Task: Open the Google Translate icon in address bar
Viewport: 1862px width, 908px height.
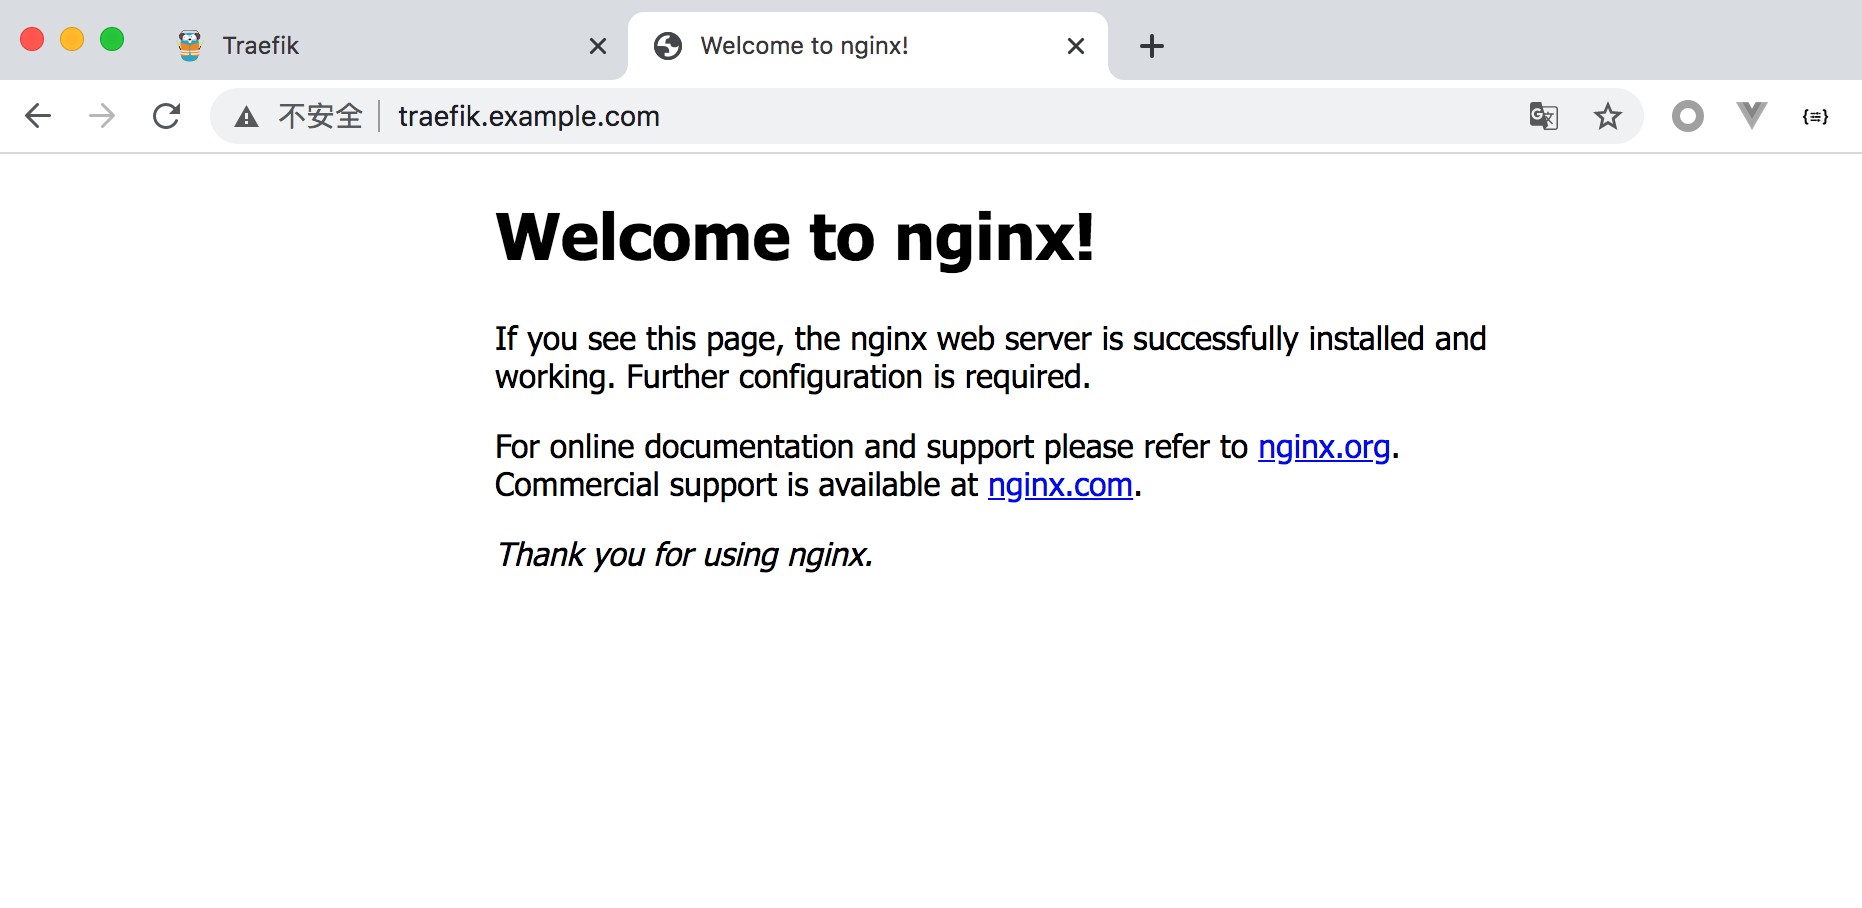Action: tap(1543, 116)
